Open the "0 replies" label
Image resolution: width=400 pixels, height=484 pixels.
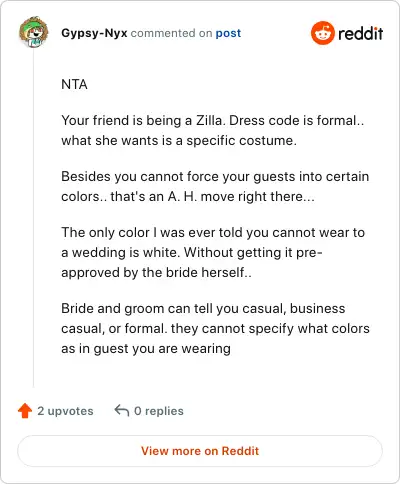tap(159, 411)
